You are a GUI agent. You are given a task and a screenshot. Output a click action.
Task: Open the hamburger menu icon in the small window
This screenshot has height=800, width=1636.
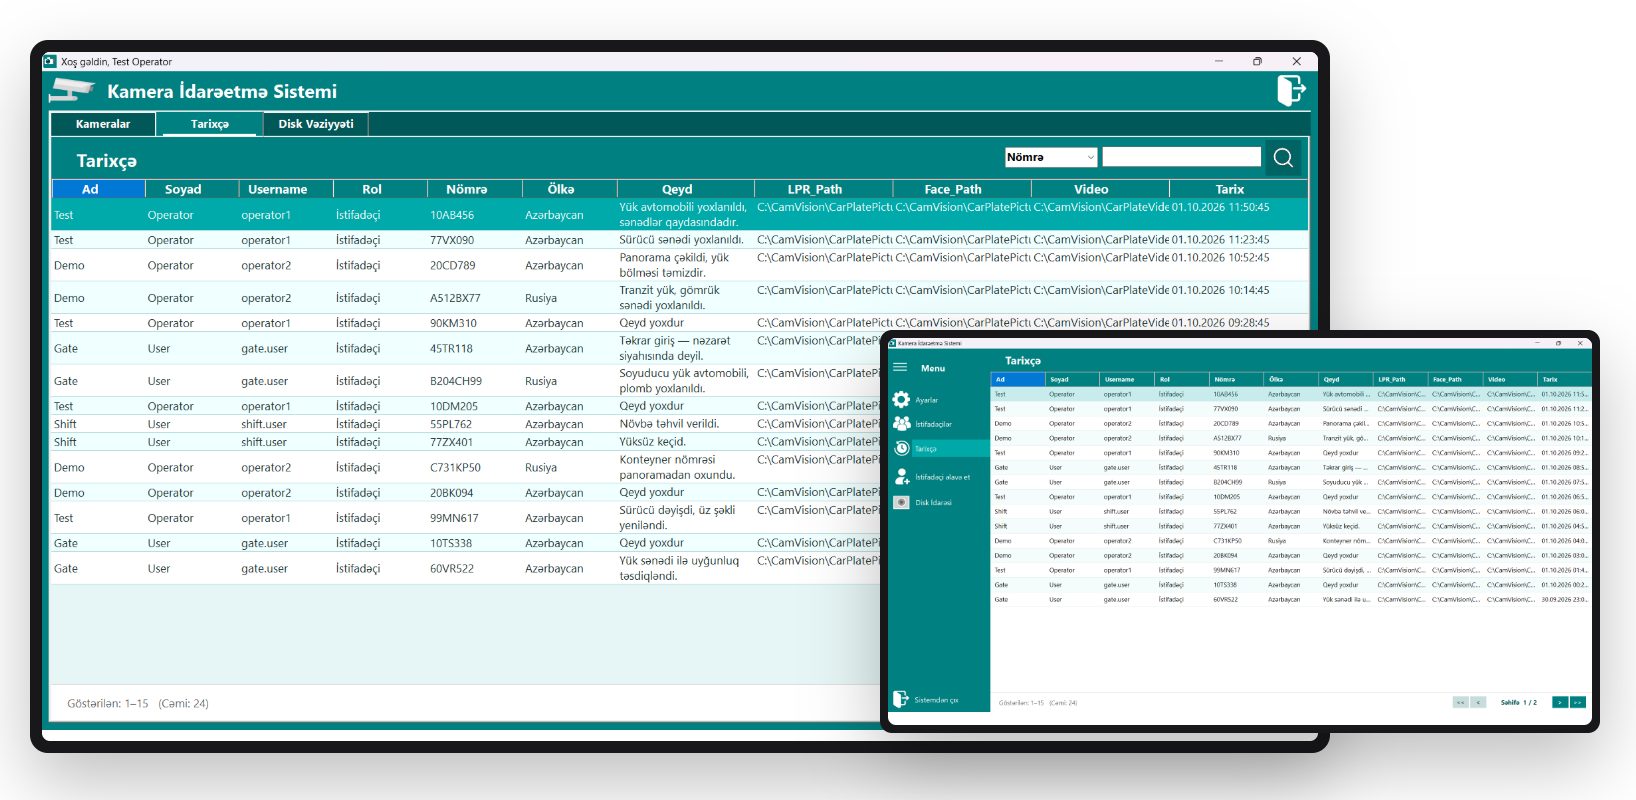(x=900, y=368)
